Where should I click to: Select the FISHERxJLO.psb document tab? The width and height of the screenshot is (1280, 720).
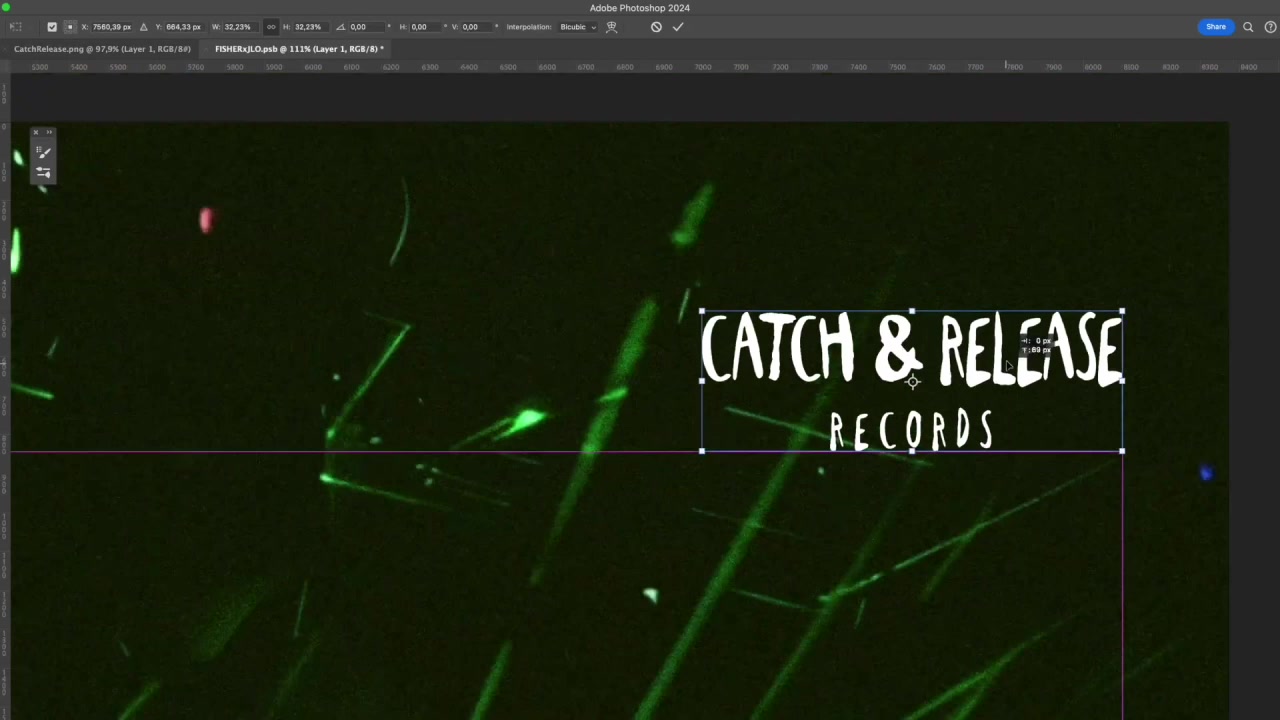pos(299,49)
